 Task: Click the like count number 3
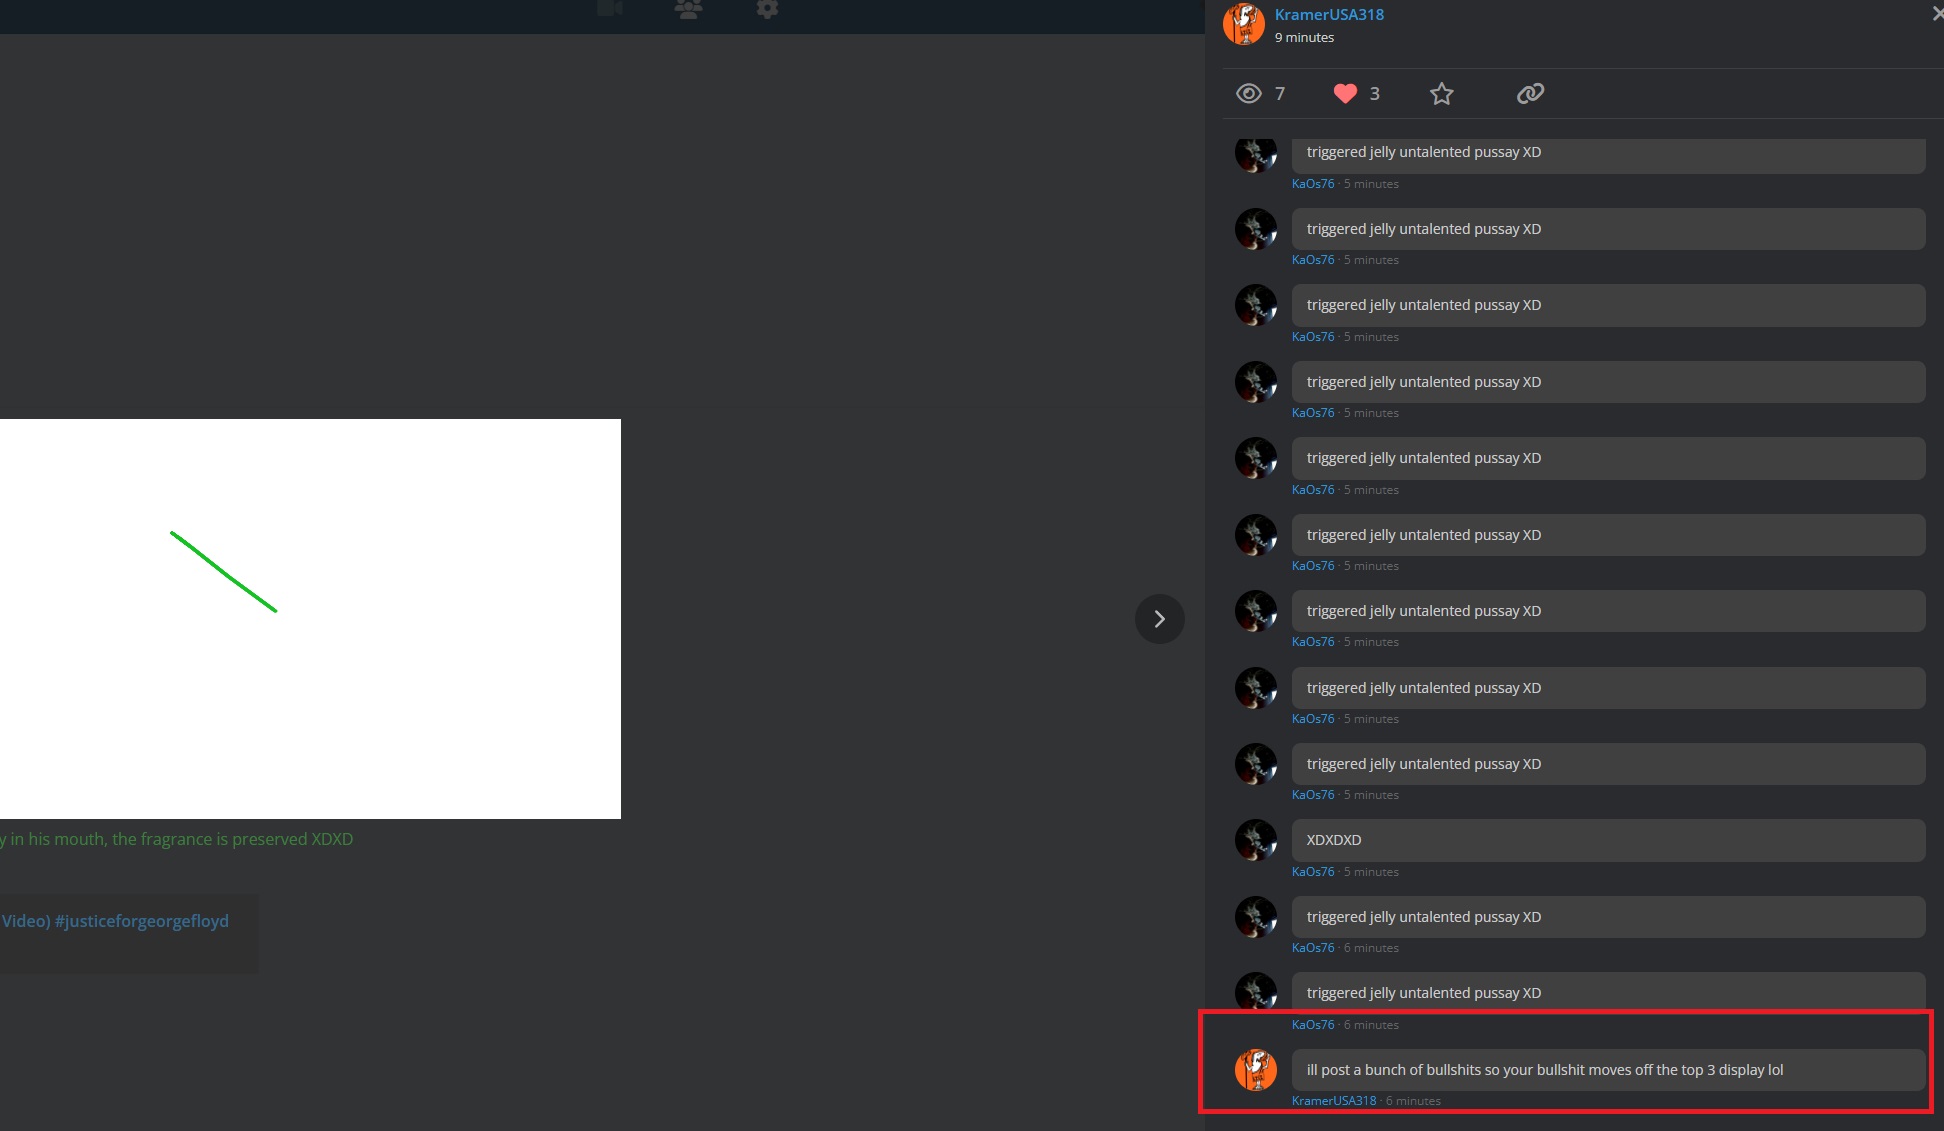(x=1375, y=94)
